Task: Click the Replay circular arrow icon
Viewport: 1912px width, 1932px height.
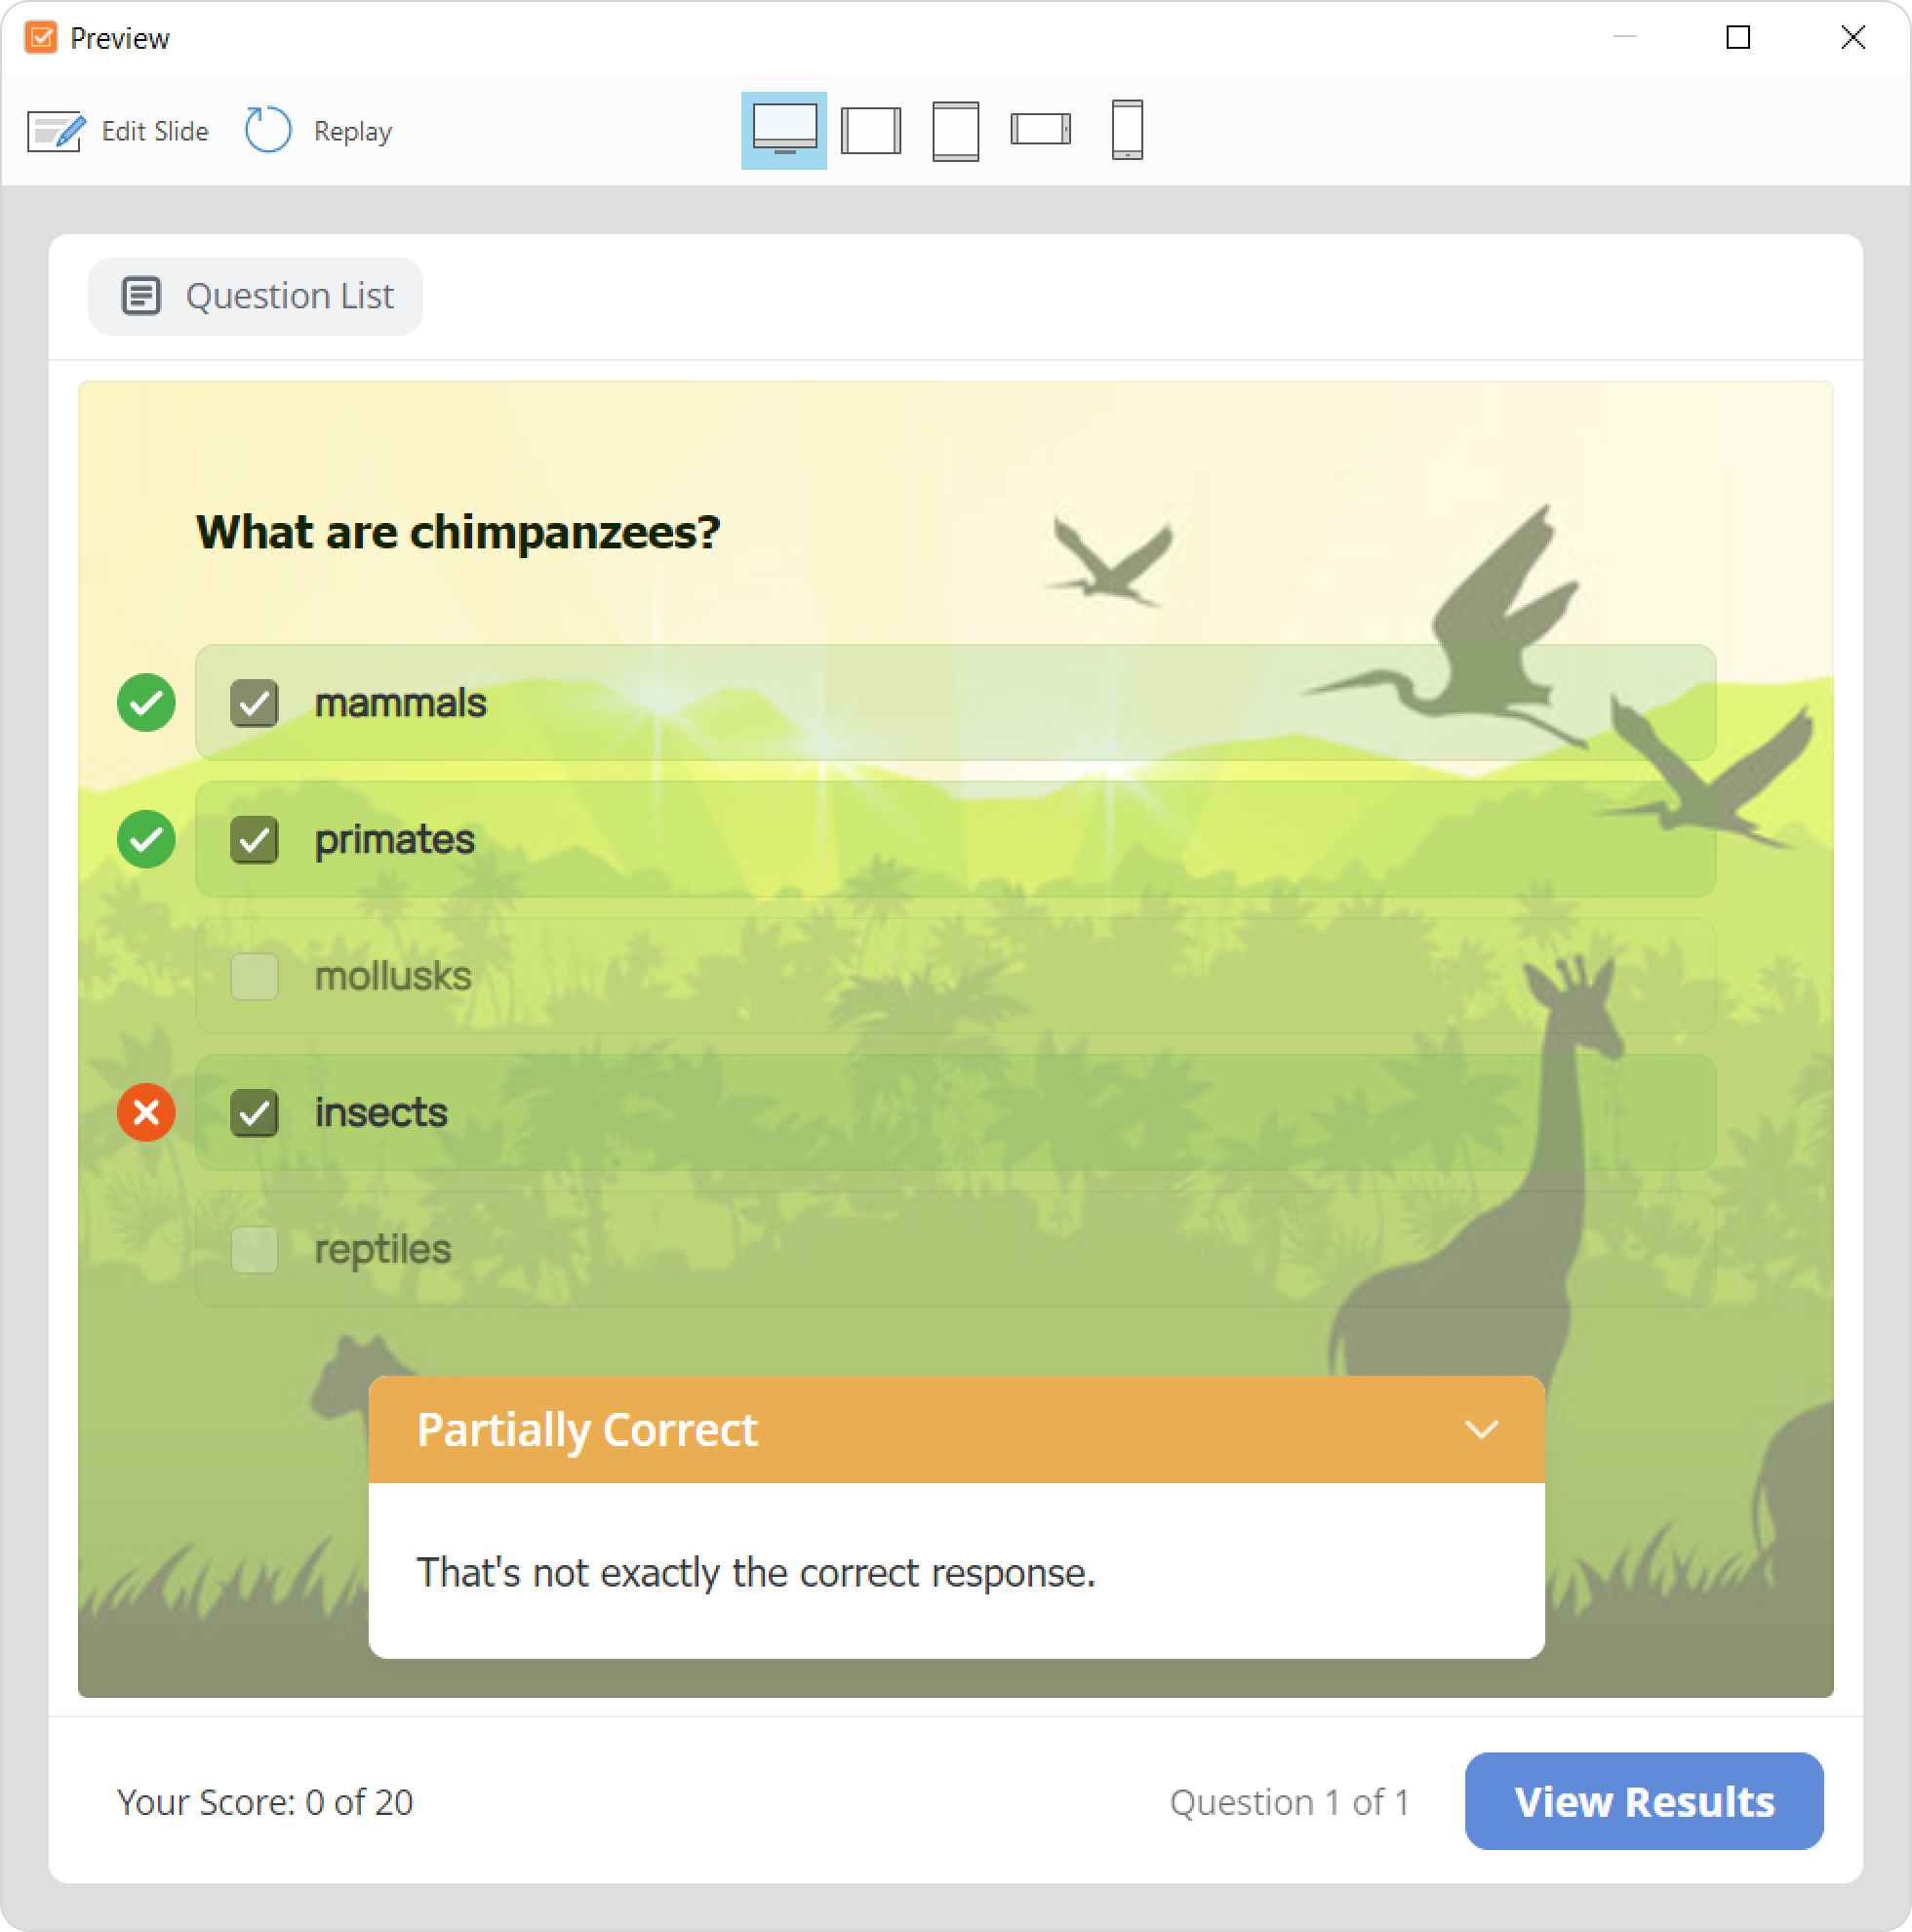Action: pyautogui.click(x=268, y=130)
